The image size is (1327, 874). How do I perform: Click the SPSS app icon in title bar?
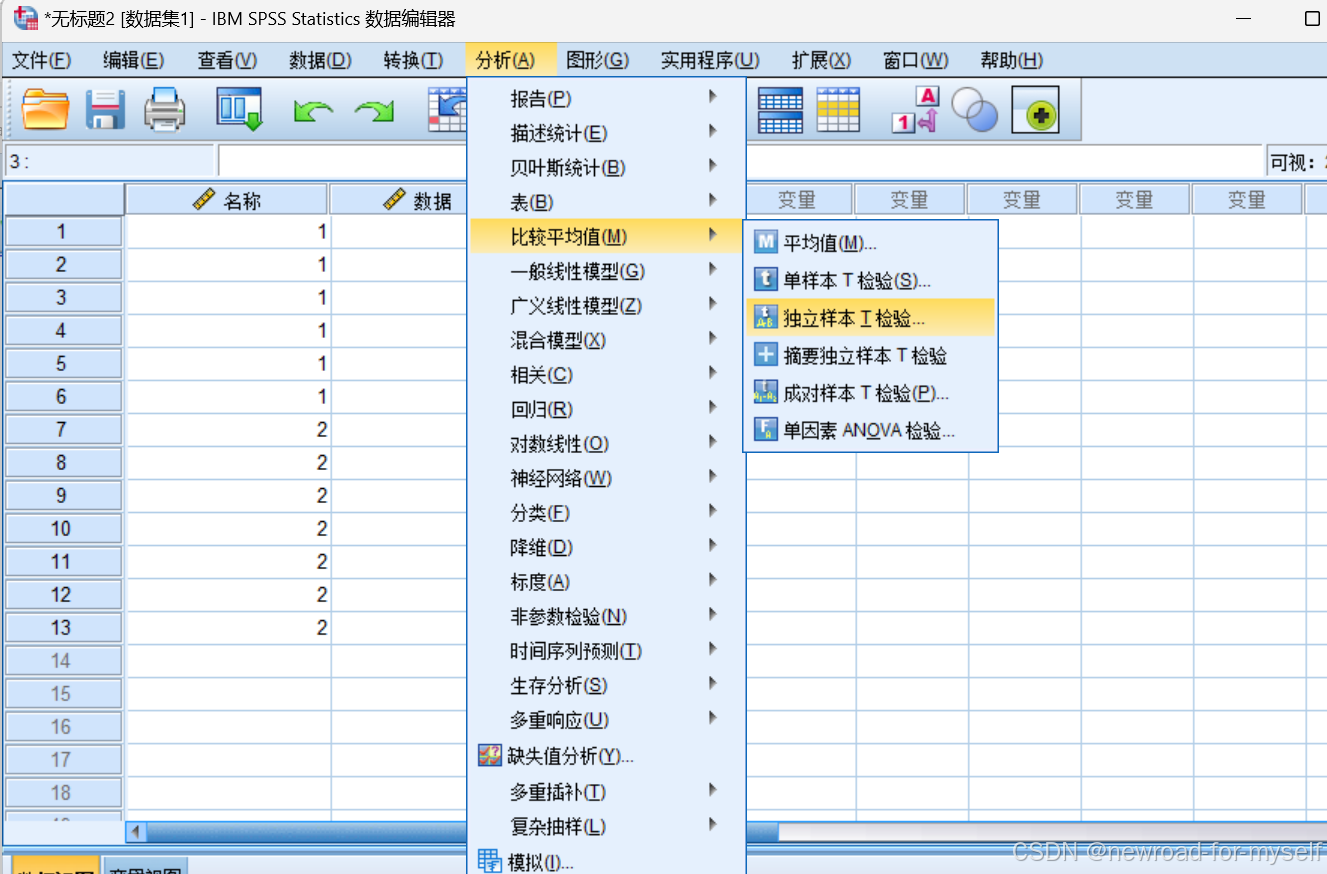(25, 18)
